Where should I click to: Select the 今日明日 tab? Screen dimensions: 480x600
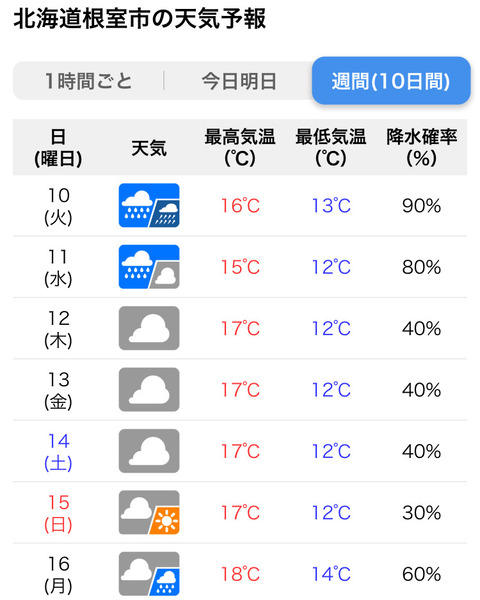[x=239, y=81]
